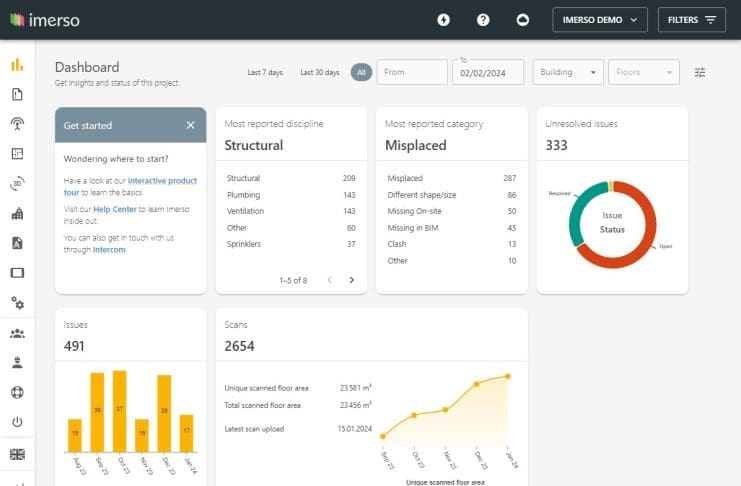Open the IMERSO DEMO project dropdown
This screenshot has height=486, width=741.
click(600, 20)
